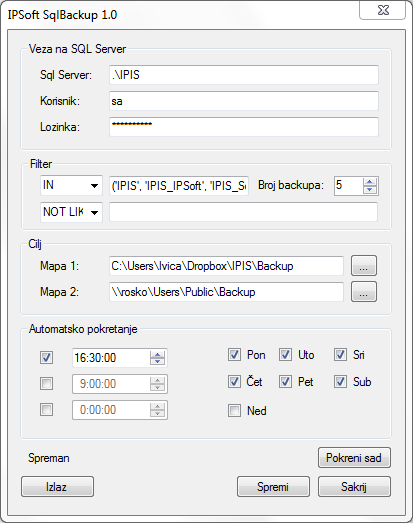The width and height of the screenshot is (413, 523).
Task: Save settings with Spremi button
Action: click(273, 487)
